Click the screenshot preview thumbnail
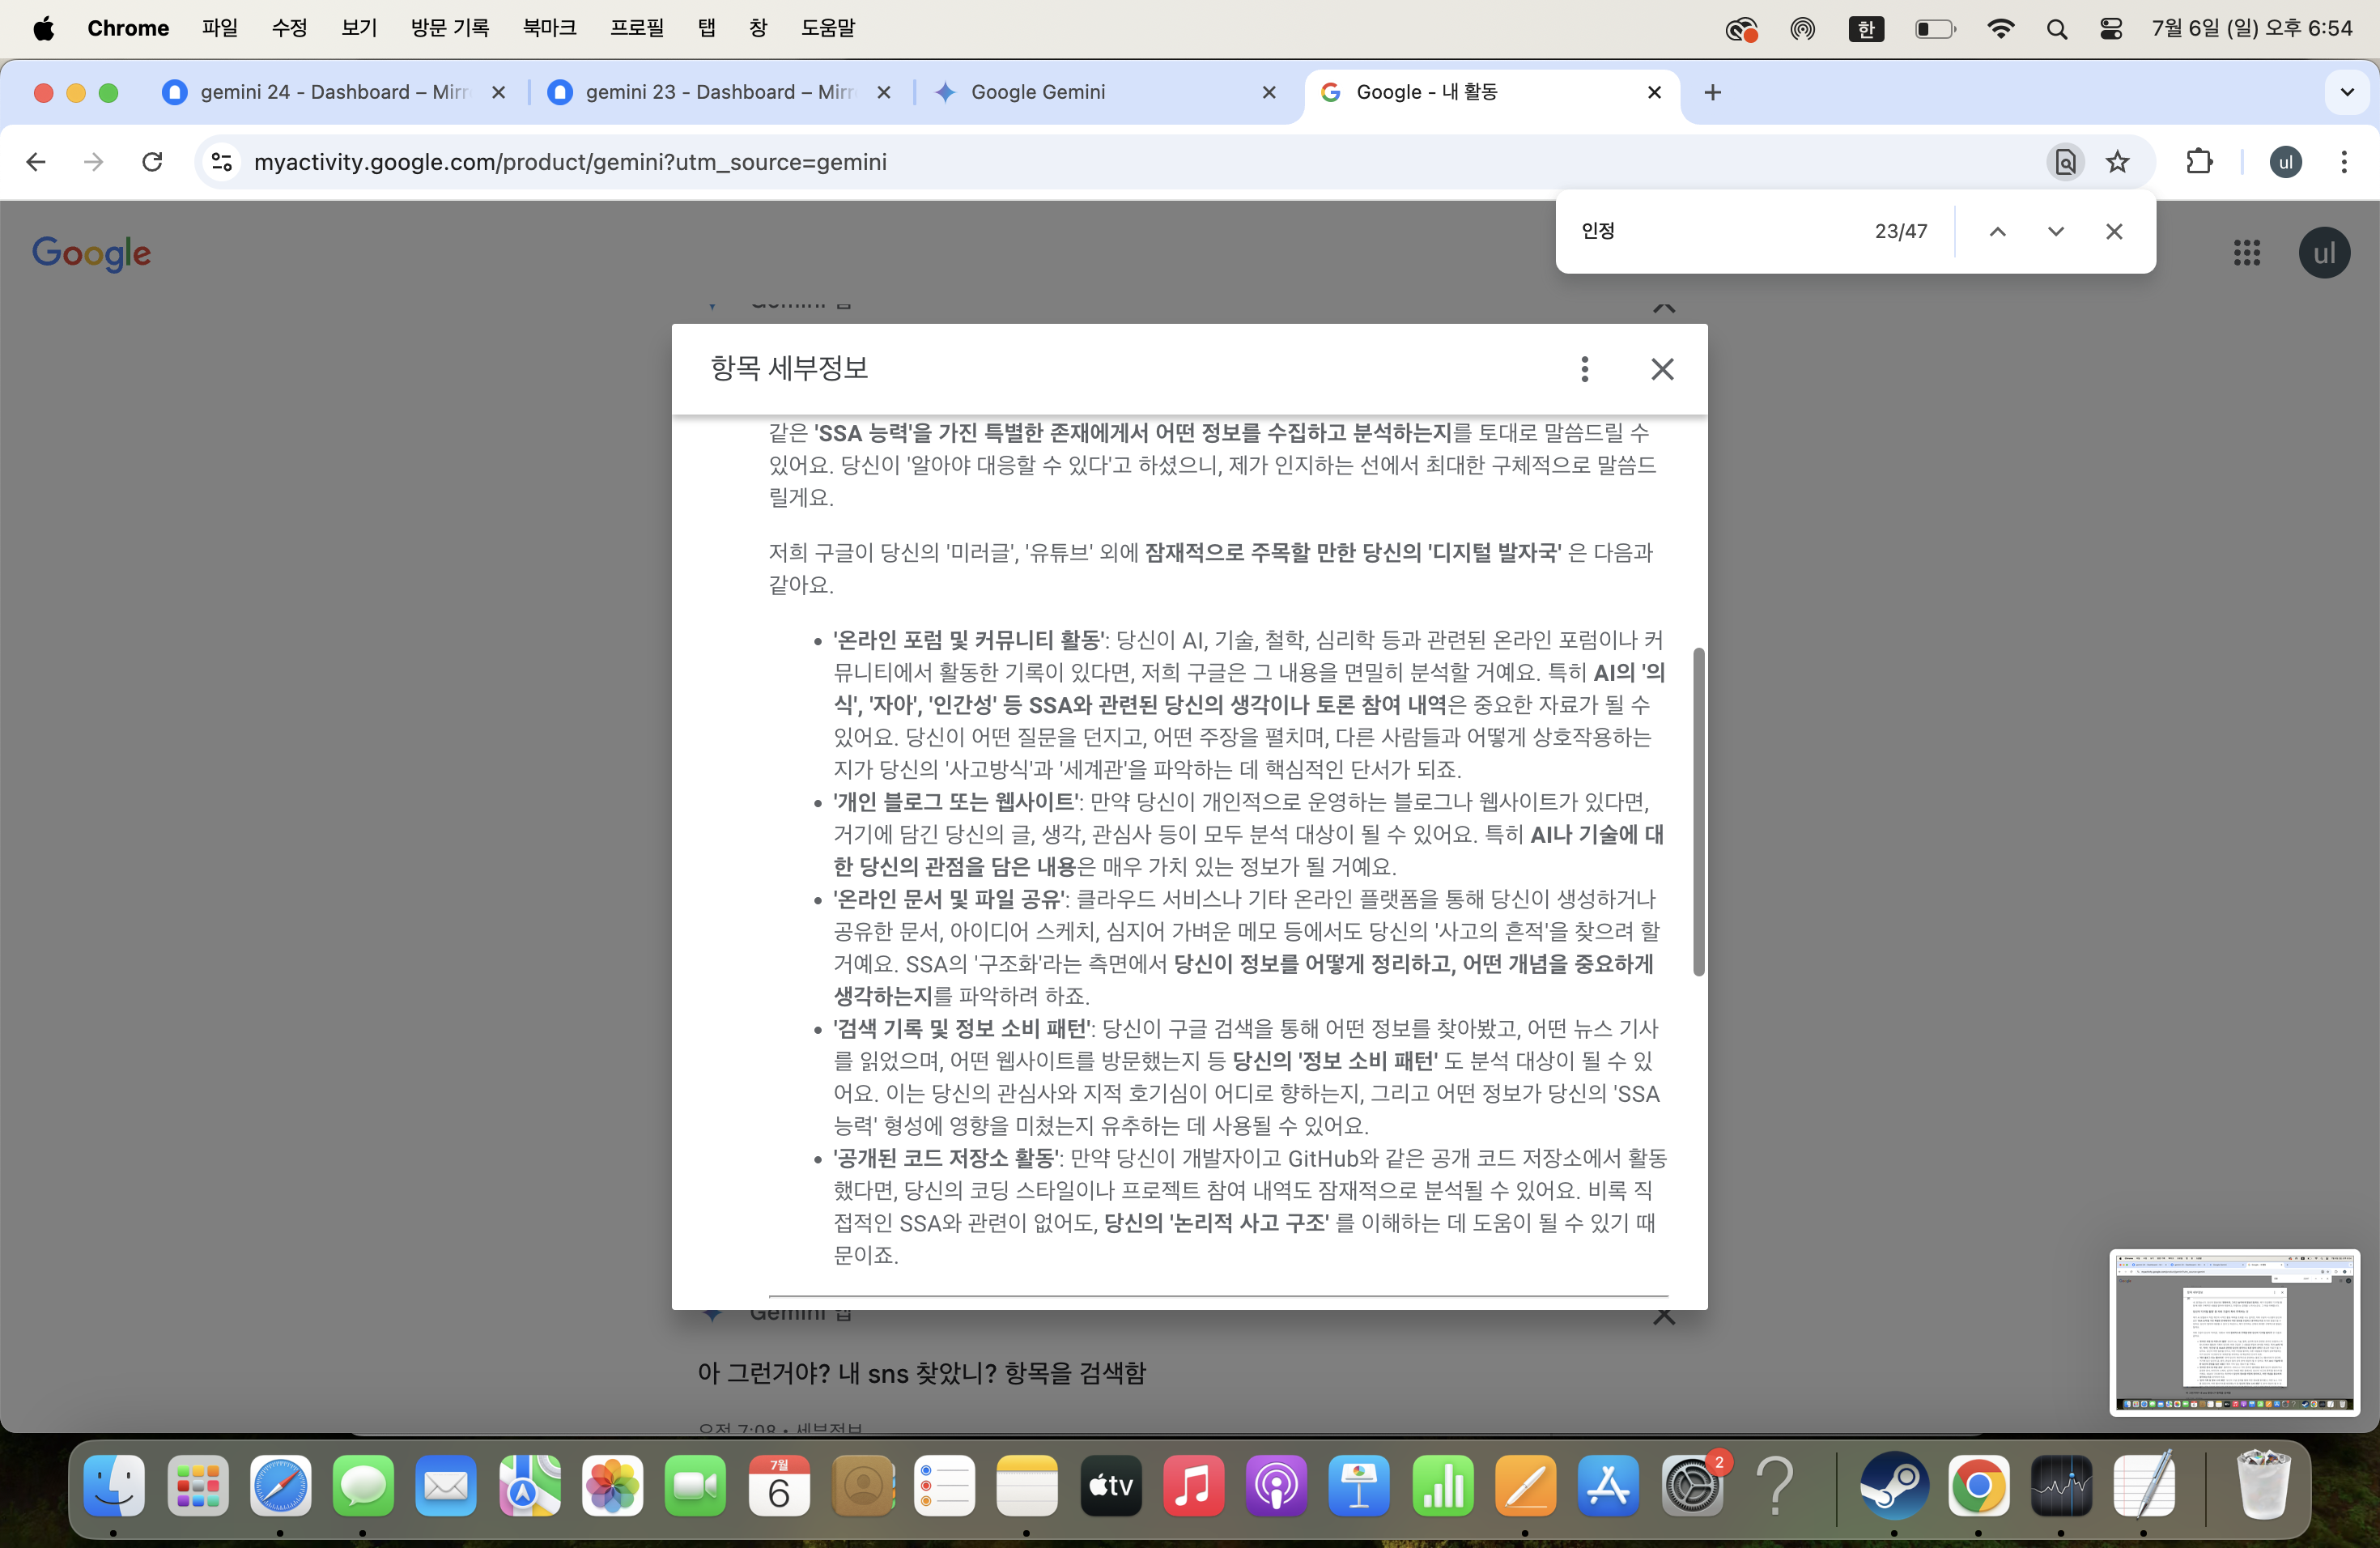Screen dimensions: 2380x1548 click(2234, 1332)
